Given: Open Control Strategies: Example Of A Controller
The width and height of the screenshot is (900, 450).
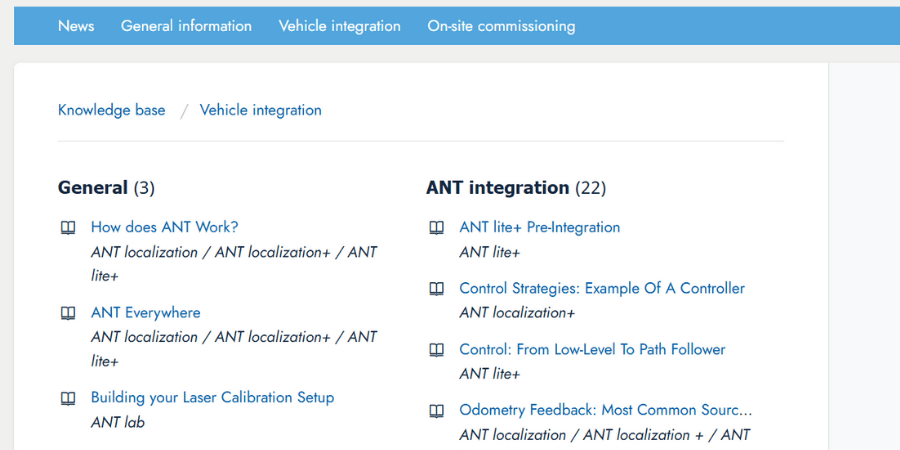Looking at the screenshot, I should click(x=602, y=288).
